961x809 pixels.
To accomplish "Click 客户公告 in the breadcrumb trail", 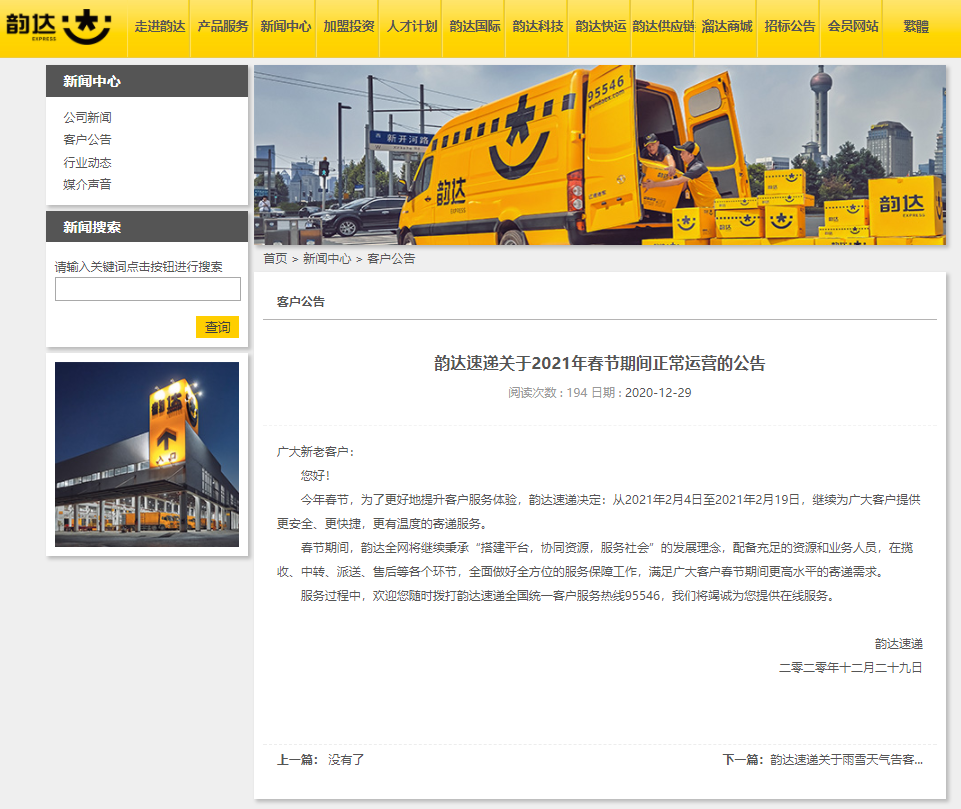I will pos(391,259).
